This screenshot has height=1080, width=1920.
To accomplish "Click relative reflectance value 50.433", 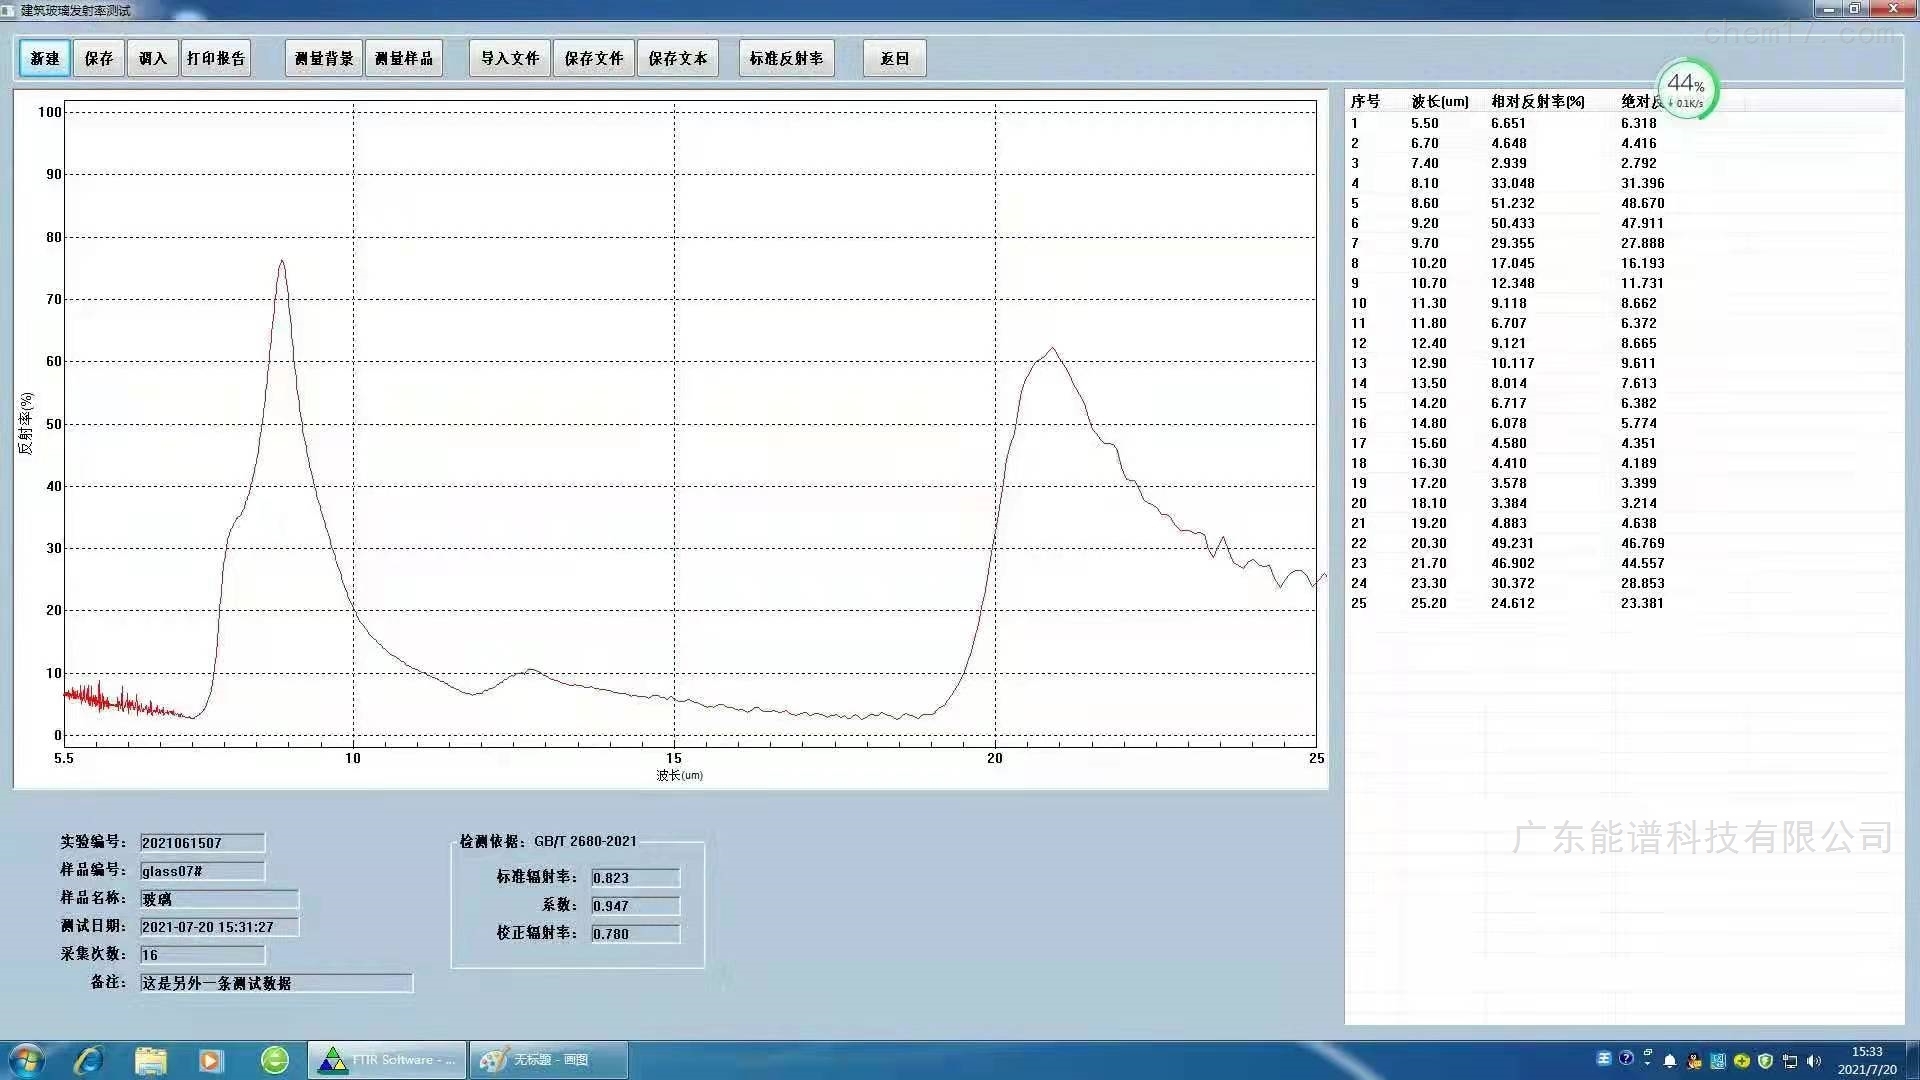I will pos(1512,223).
